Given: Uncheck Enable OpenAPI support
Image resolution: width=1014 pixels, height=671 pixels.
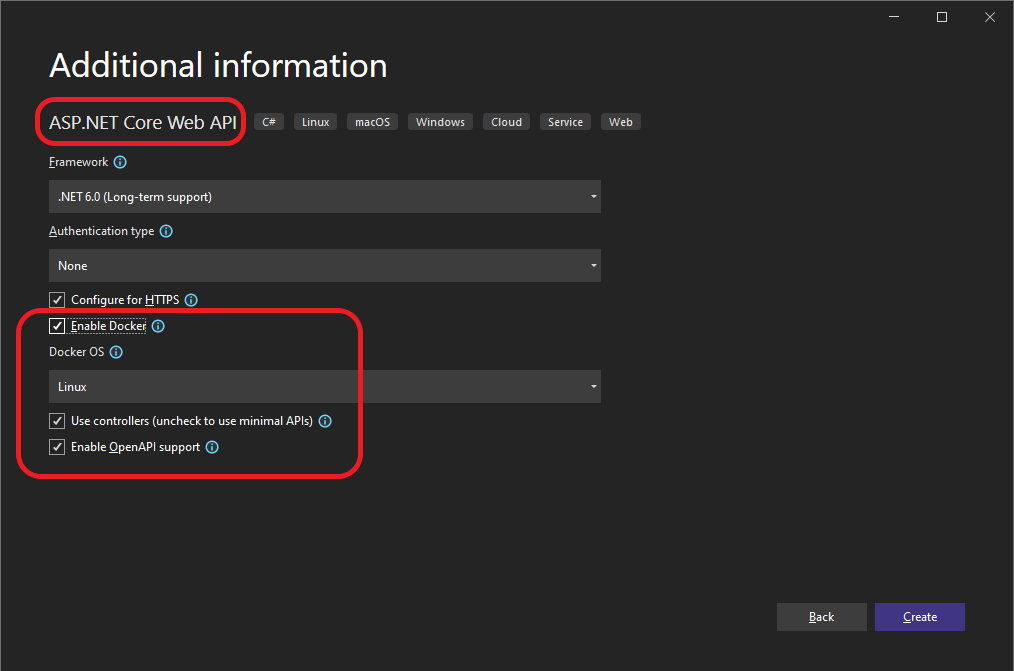Looking at the screenshot, I should [x=57, y=446].
